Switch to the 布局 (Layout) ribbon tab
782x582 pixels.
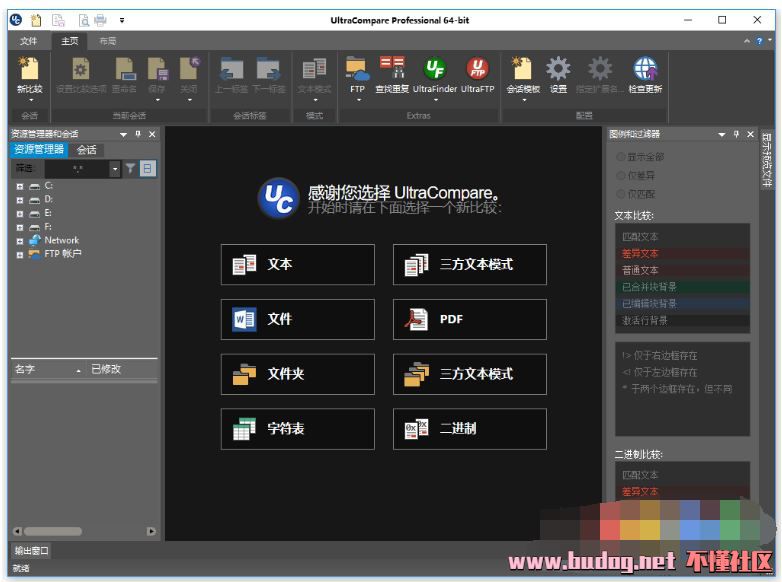point(108,41)
